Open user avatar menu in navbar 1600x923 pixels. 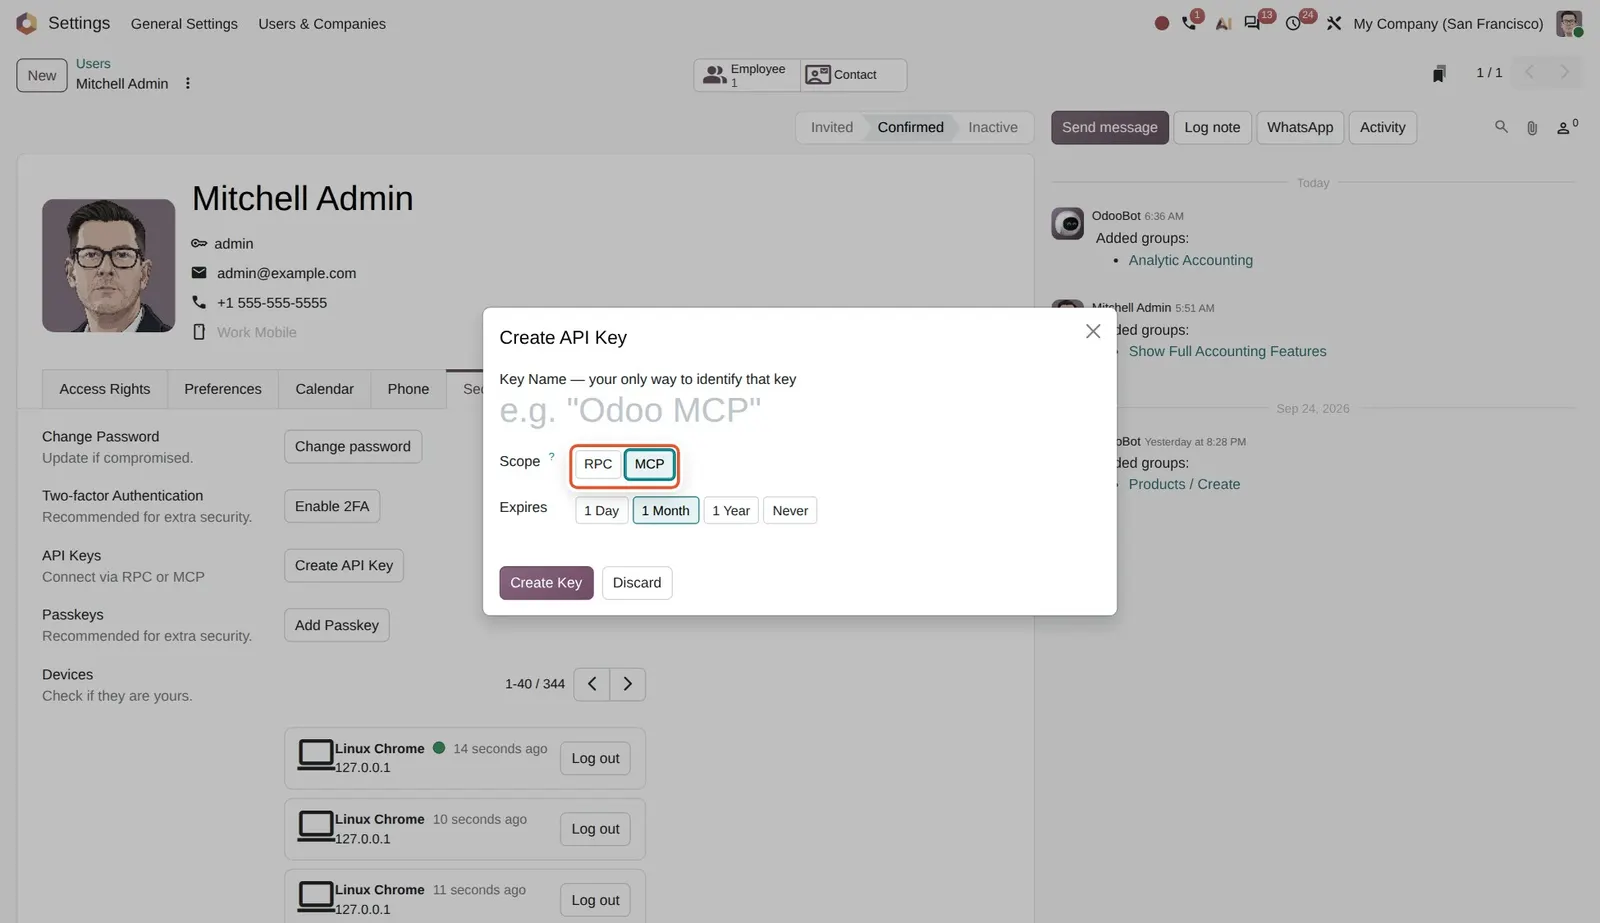tap(1569, 23)
